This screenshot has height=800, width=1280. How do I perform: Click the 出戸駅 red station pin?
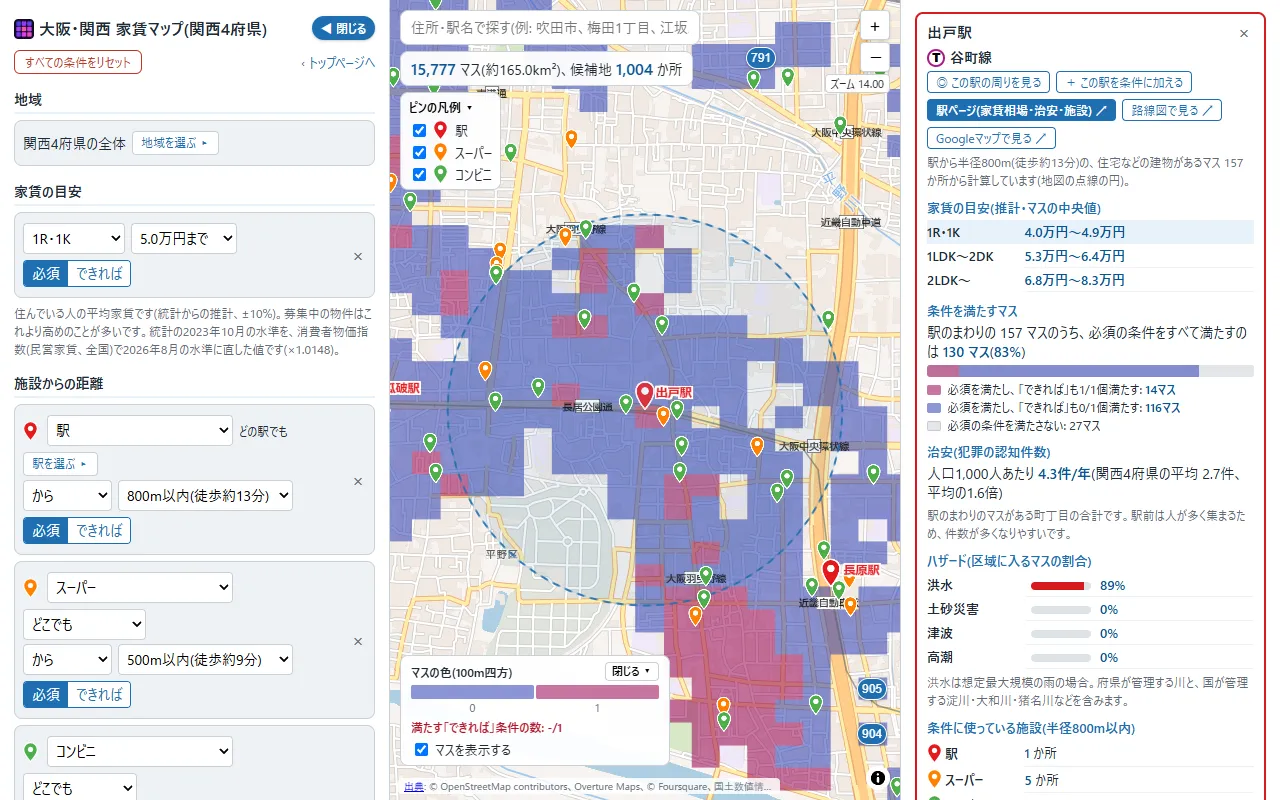645,396
